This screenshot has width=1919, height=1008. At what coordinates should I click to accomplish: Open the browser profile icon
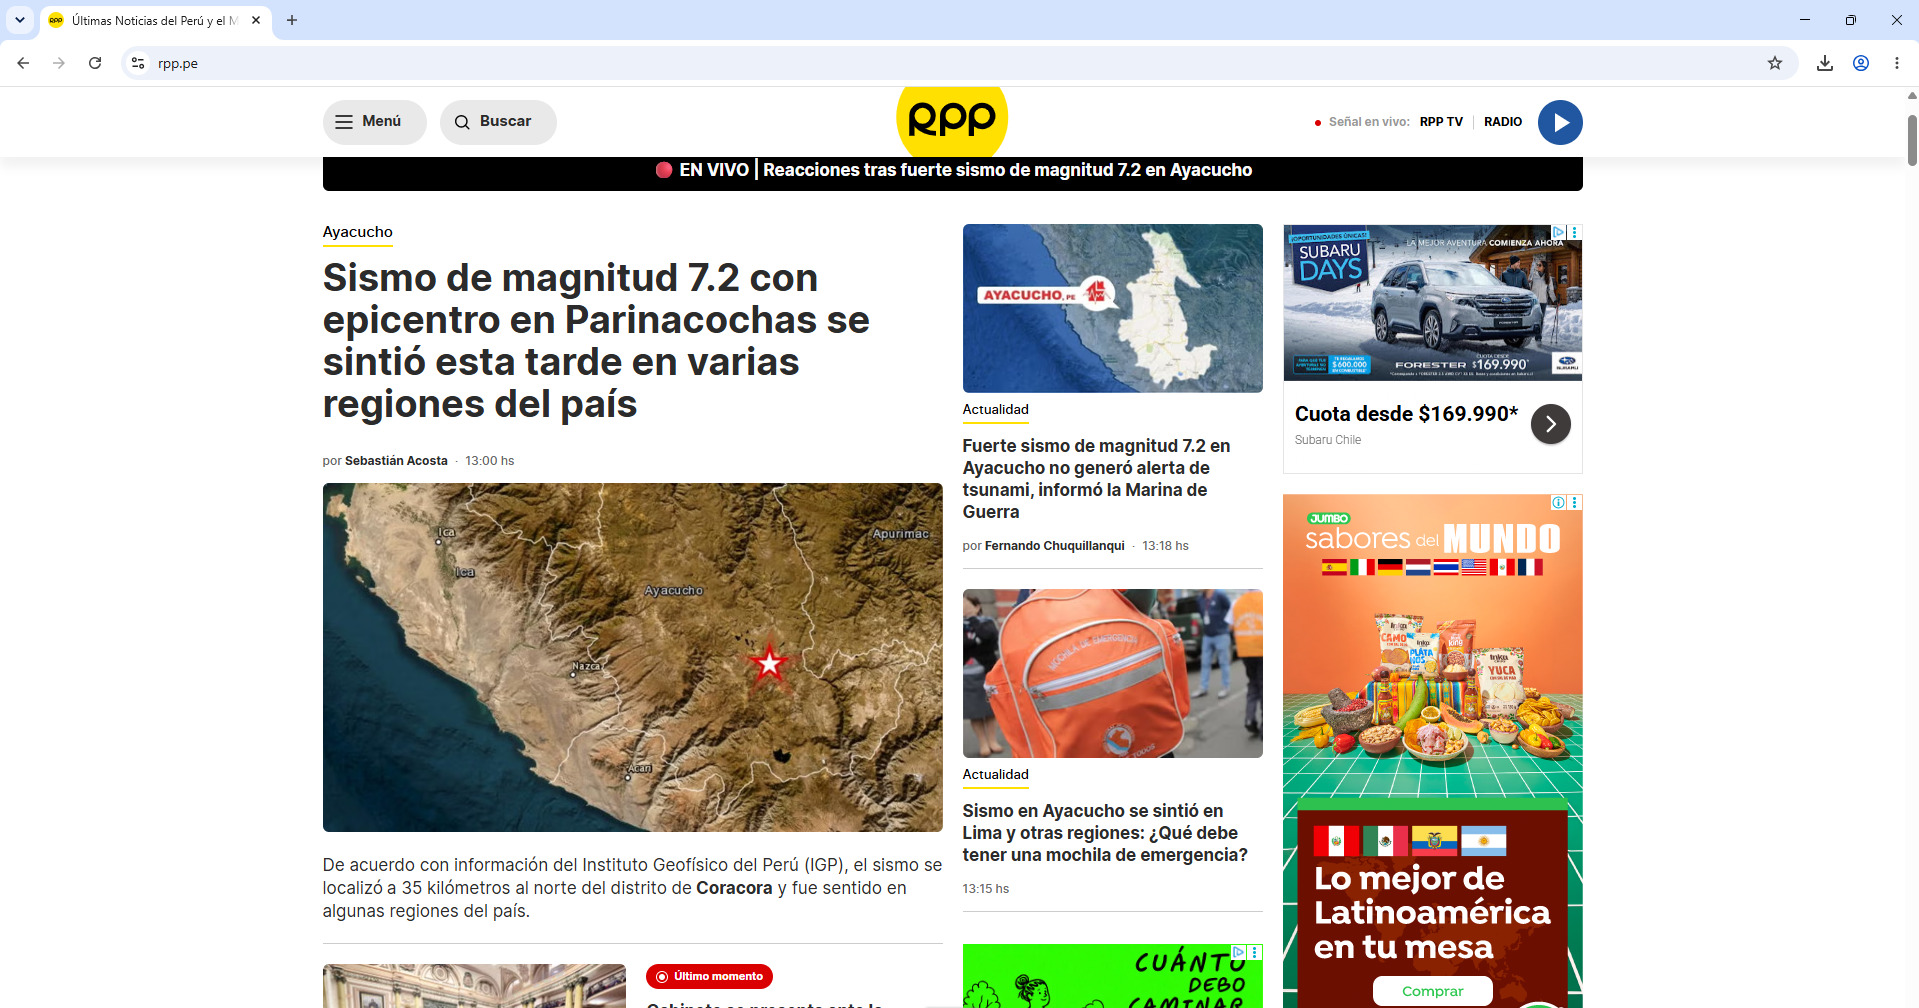point(1861,63)
